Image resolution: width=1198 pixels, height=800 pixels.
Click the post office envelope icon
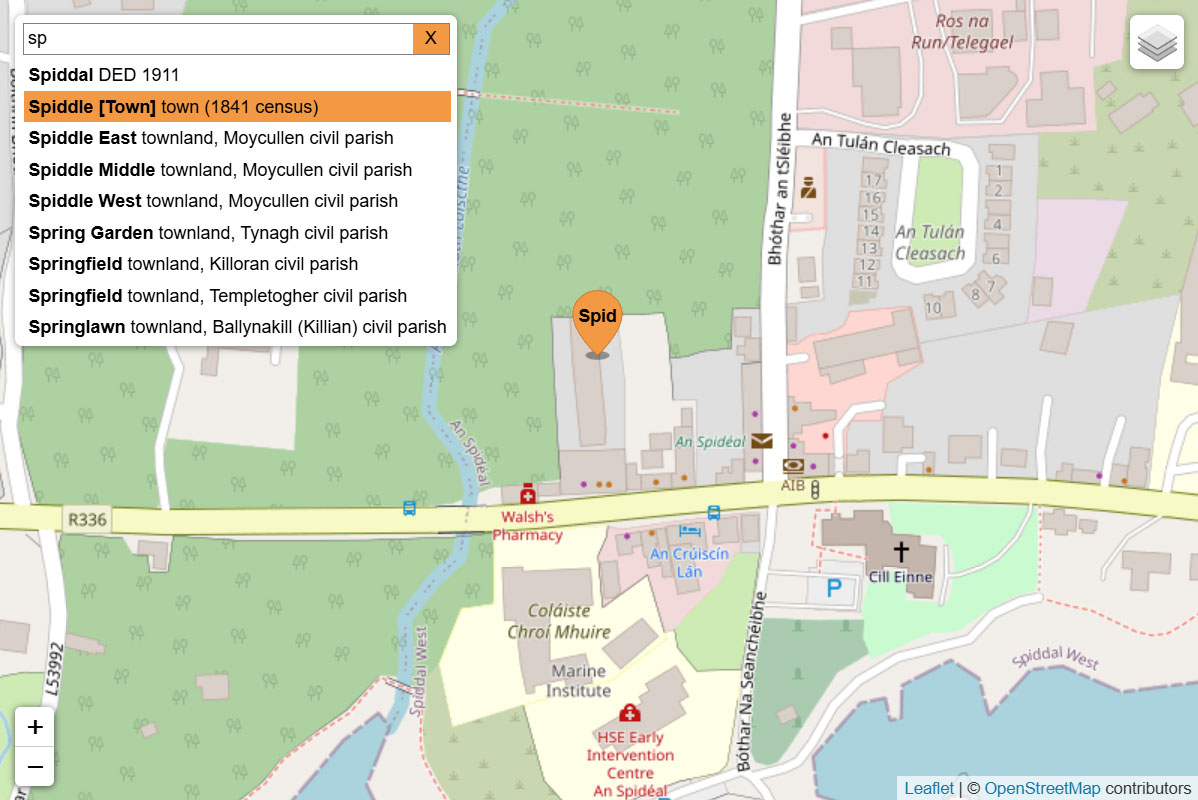click(x=763, y=441)
